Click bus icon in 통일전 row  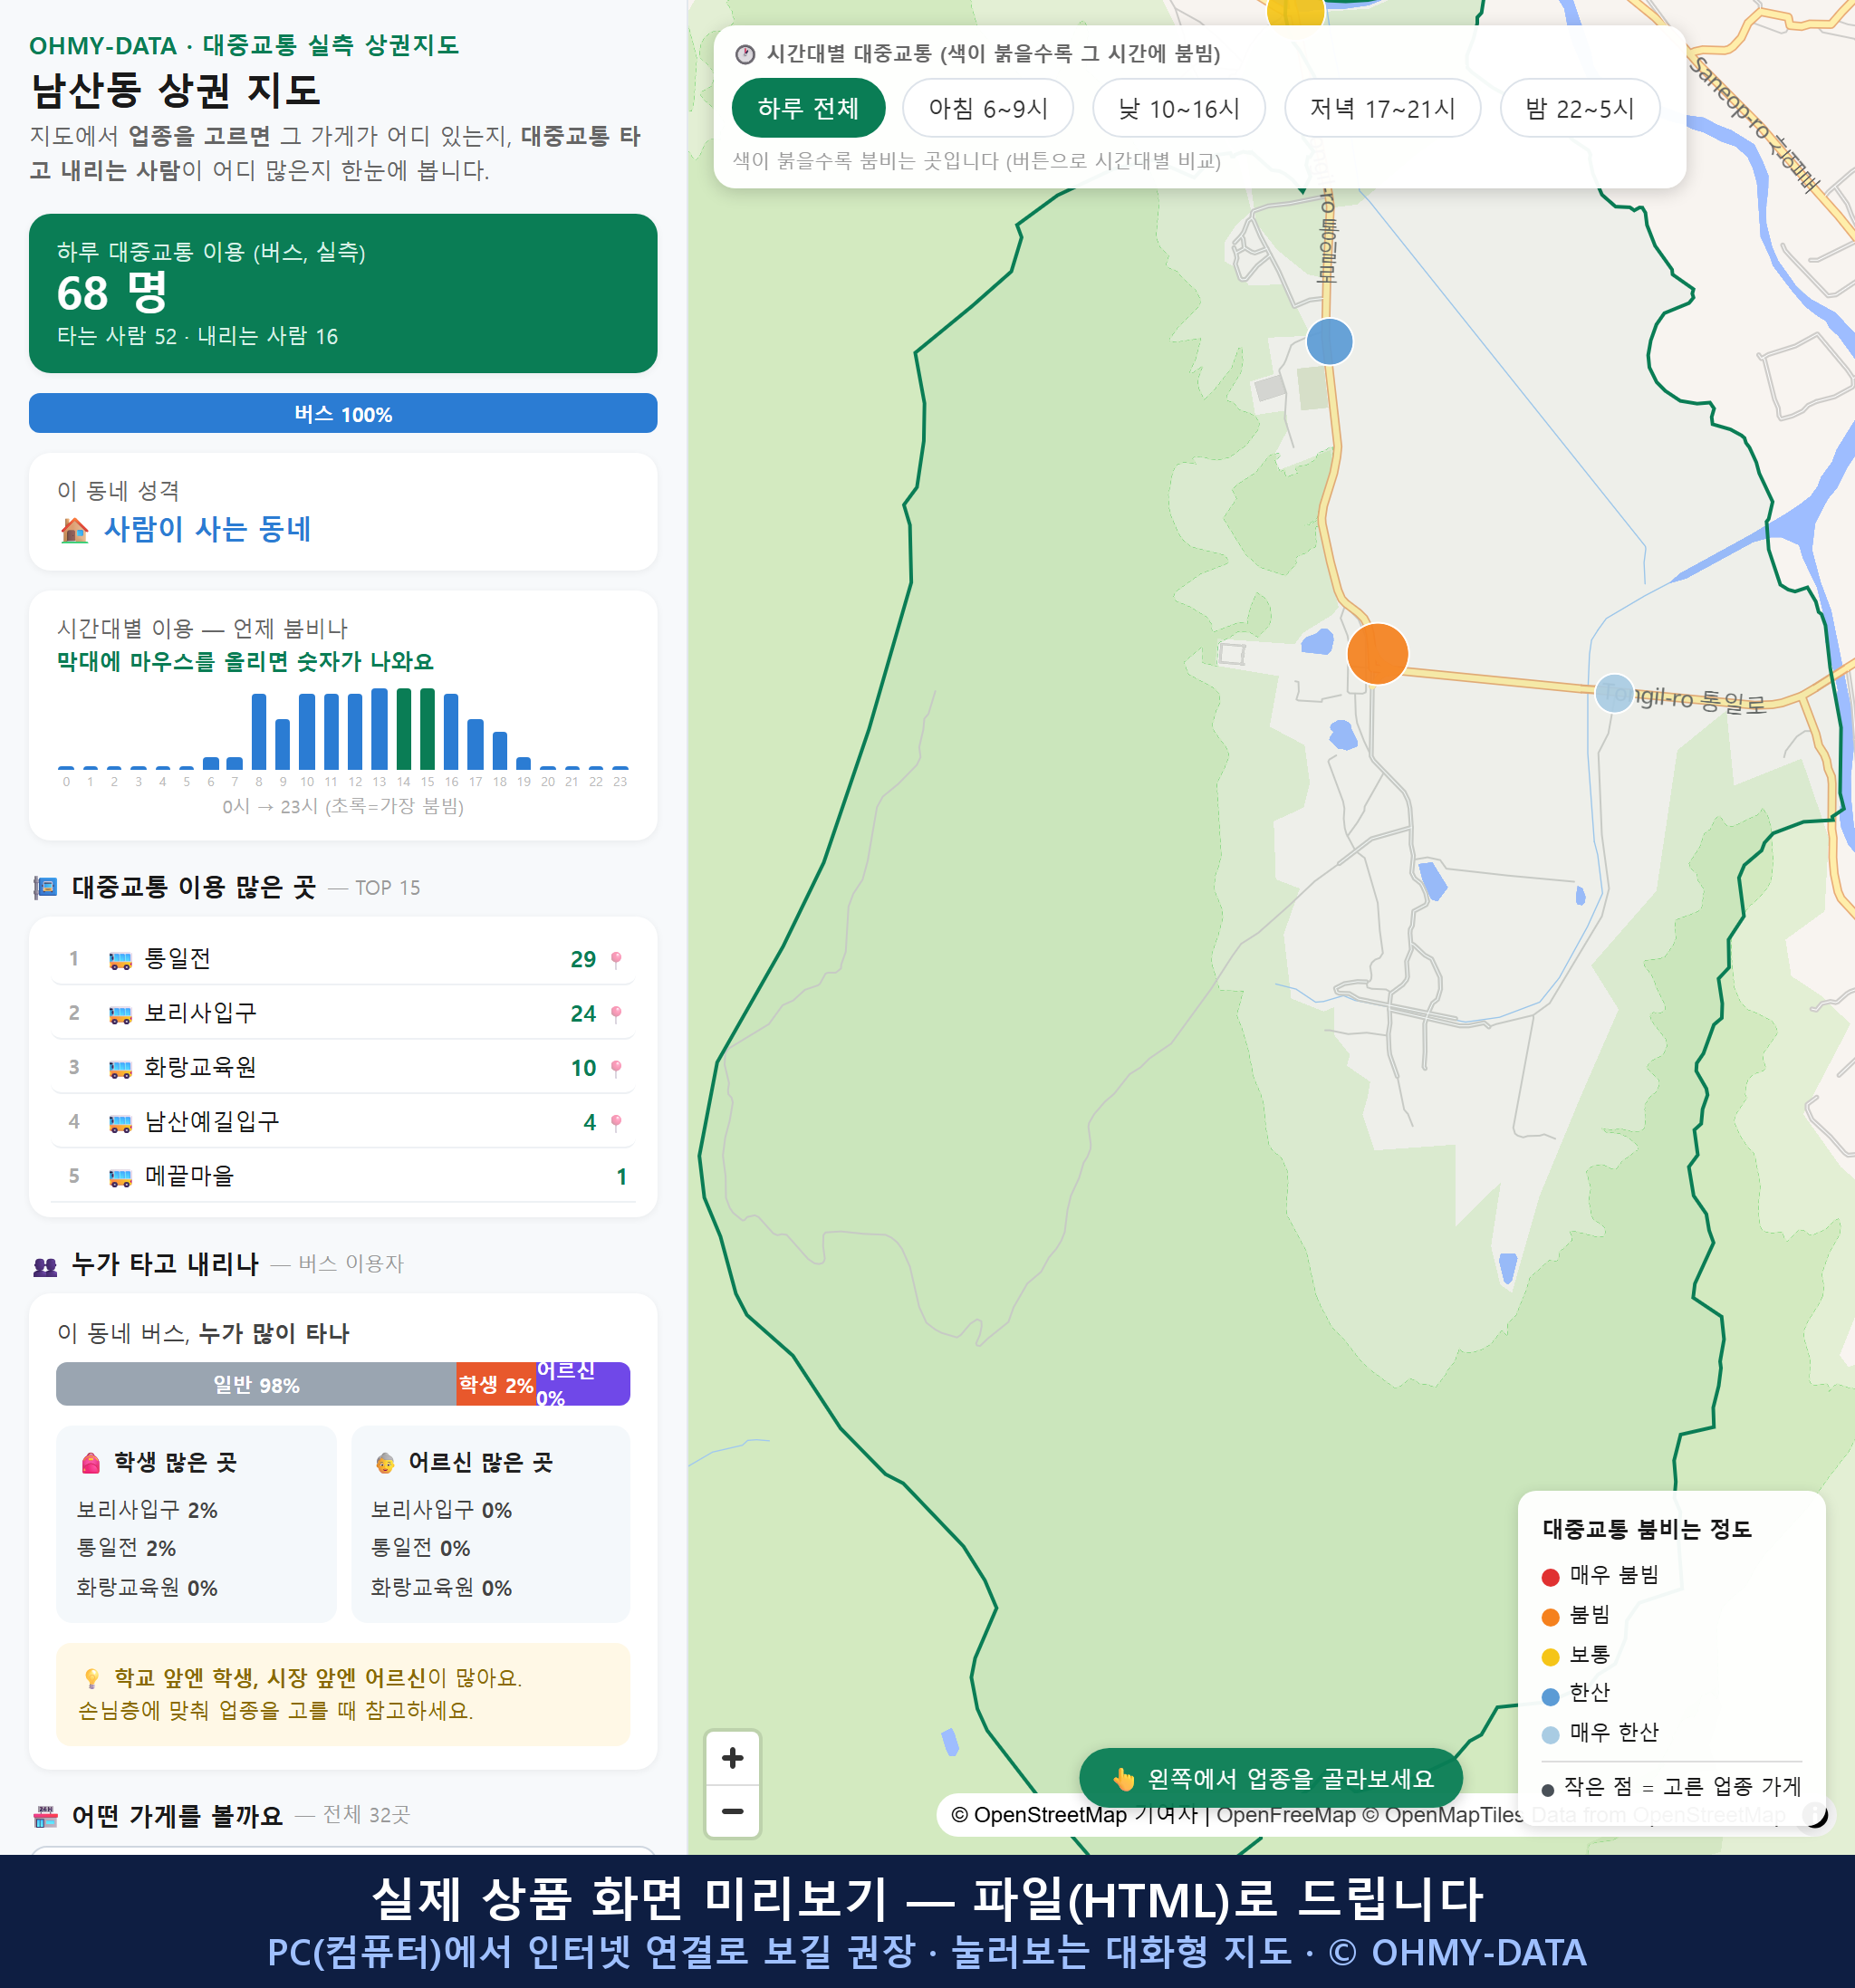click(x=120, y=960)
